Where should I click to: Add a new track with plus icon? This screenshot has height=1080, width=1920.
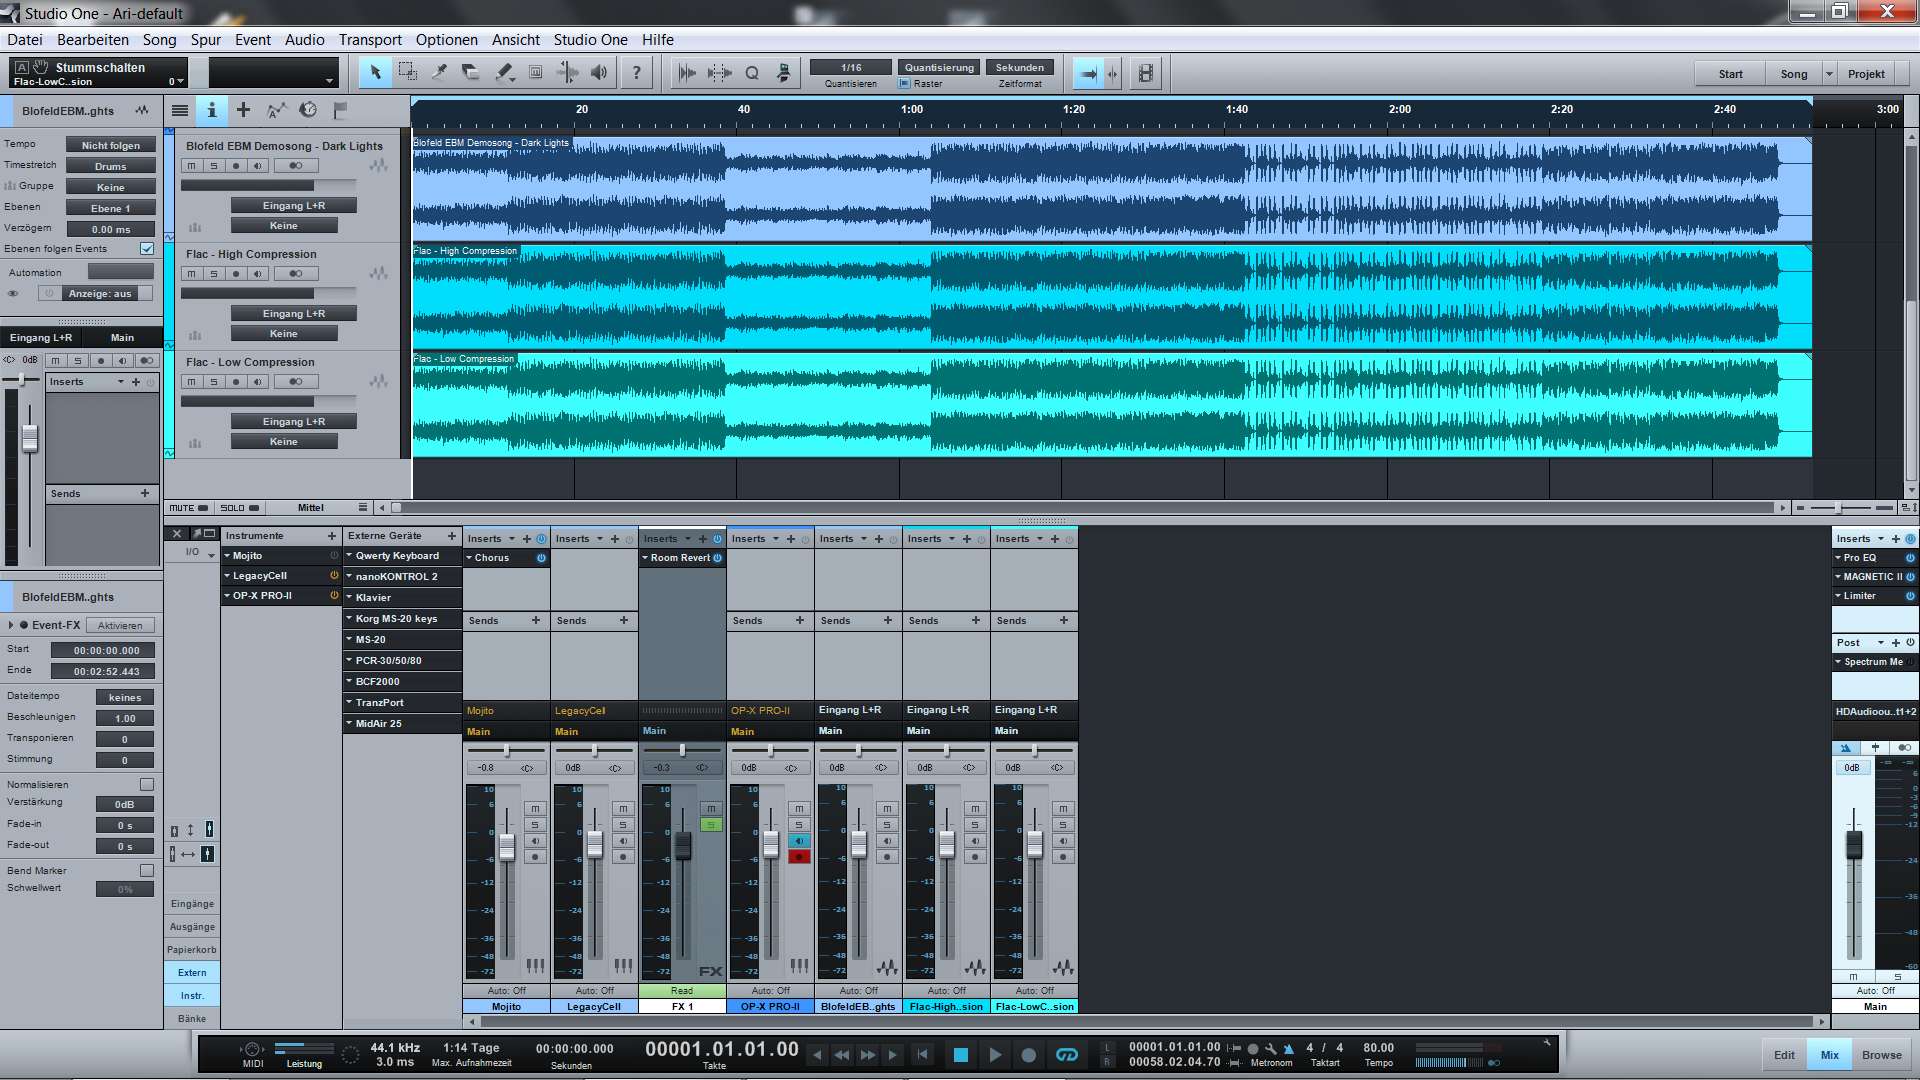click(243, 111)
